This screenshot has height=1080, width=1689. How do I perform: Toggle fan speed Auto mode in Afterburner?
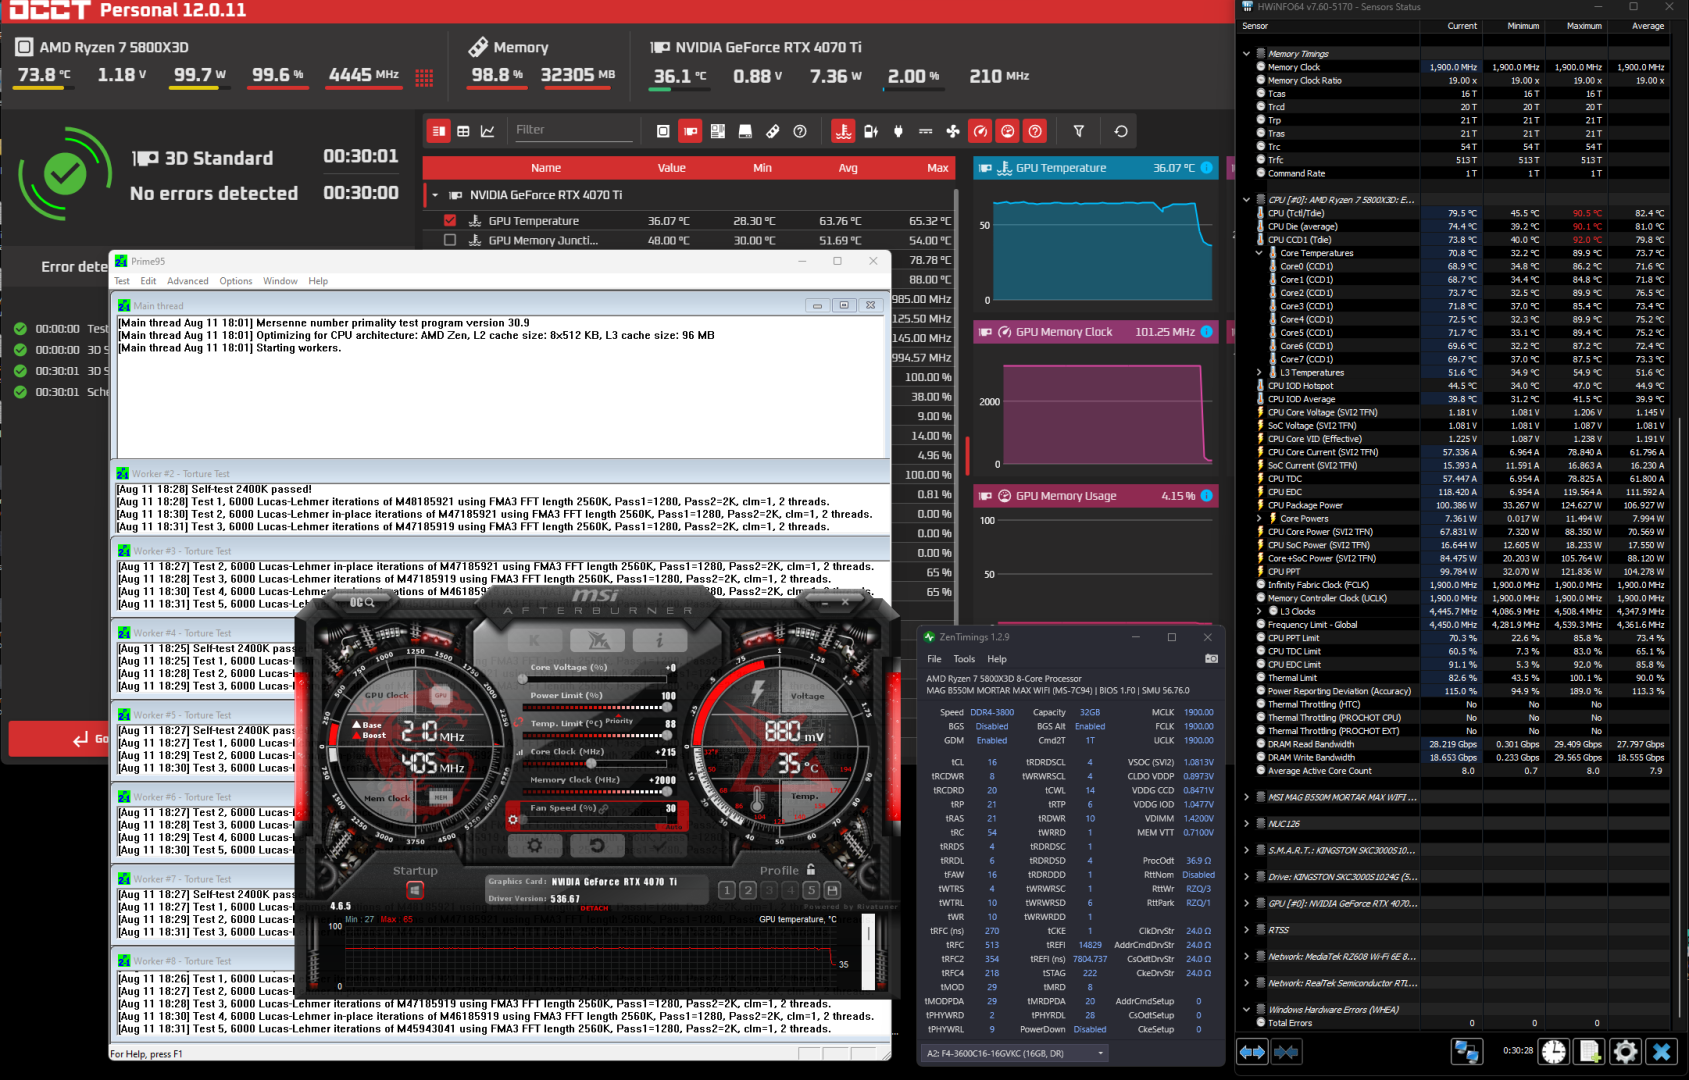pos(674,827)
